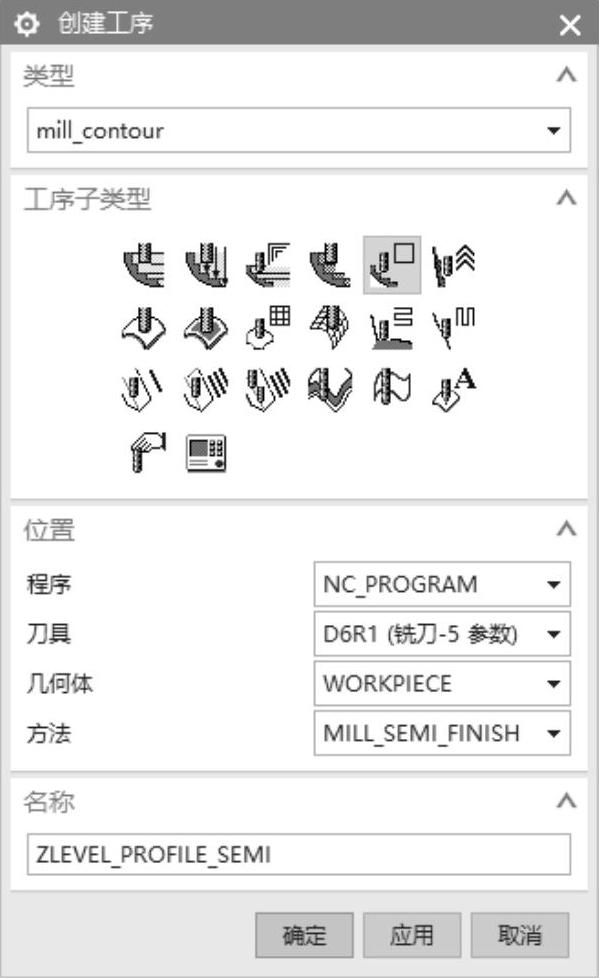The height and width of the screenshot is (978, 599).
Task: Pick the Rest Milling subtype icon
Action: (x=330, y=265)
